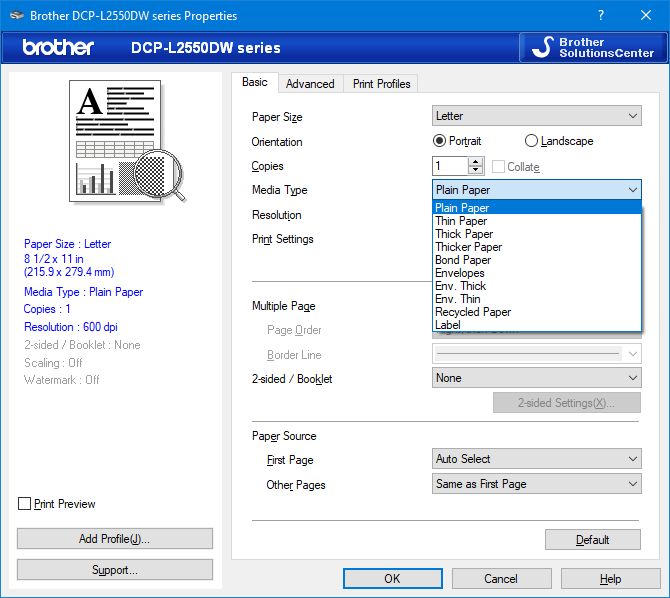670x598 pixels.
Task: Close the Properties dialog window
Action: coord(646,15)
